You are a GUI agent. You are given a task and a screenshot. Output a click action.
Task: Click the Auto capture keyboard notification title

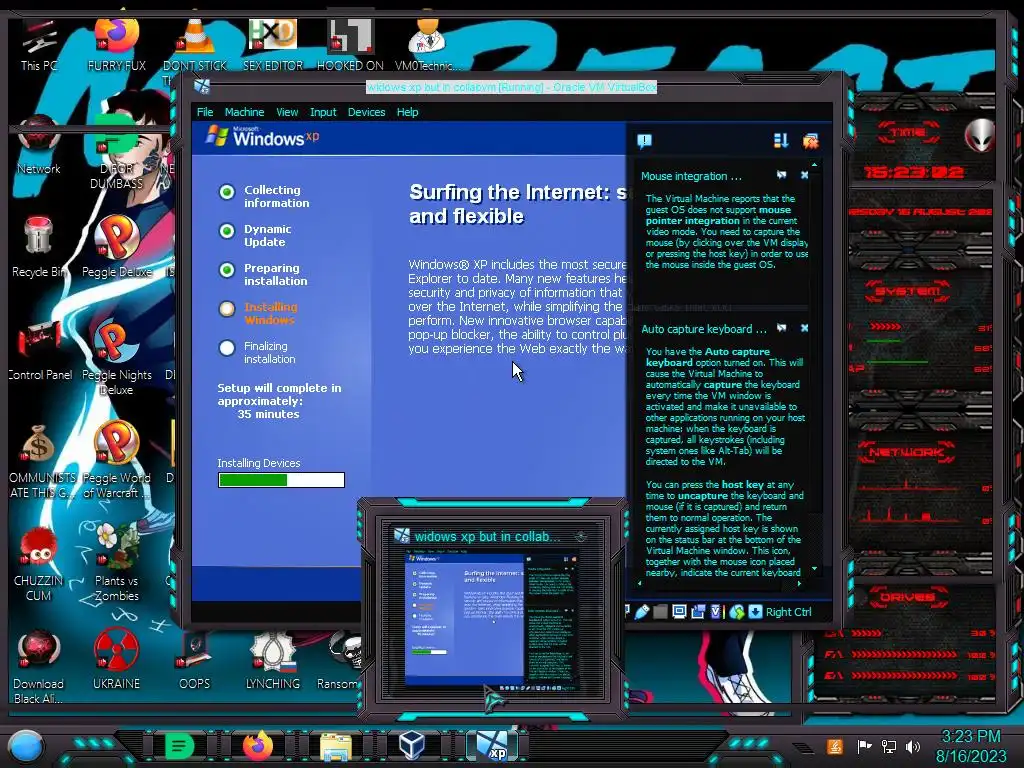pos(703,329)
